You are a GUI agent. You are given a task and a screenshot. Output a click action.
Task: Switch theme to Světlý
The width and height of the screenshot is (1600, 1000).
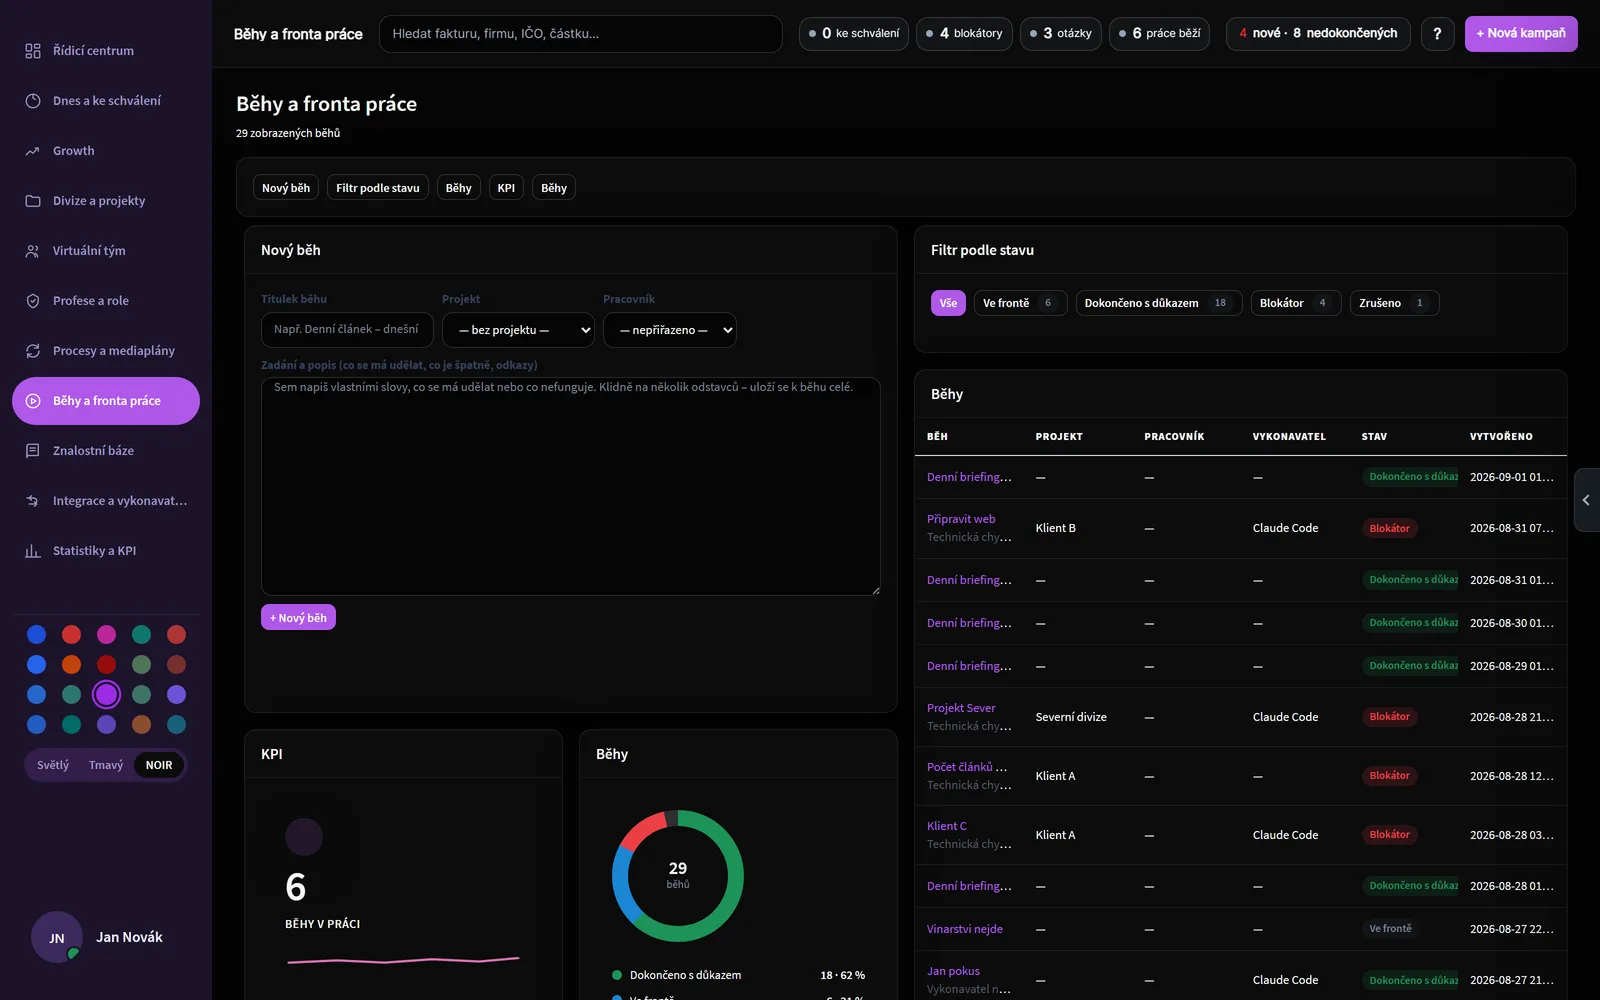tap(53, 765)
